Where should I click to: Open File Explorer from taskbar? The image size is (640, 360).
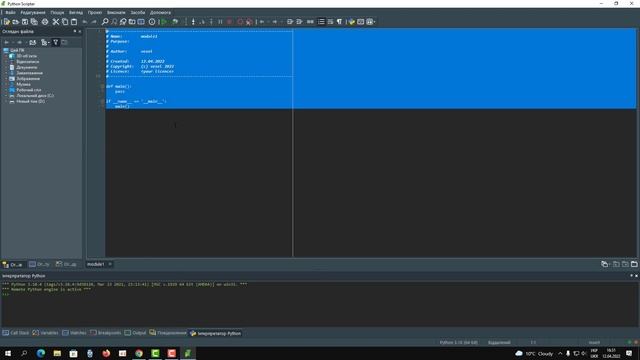click(57, 353)
